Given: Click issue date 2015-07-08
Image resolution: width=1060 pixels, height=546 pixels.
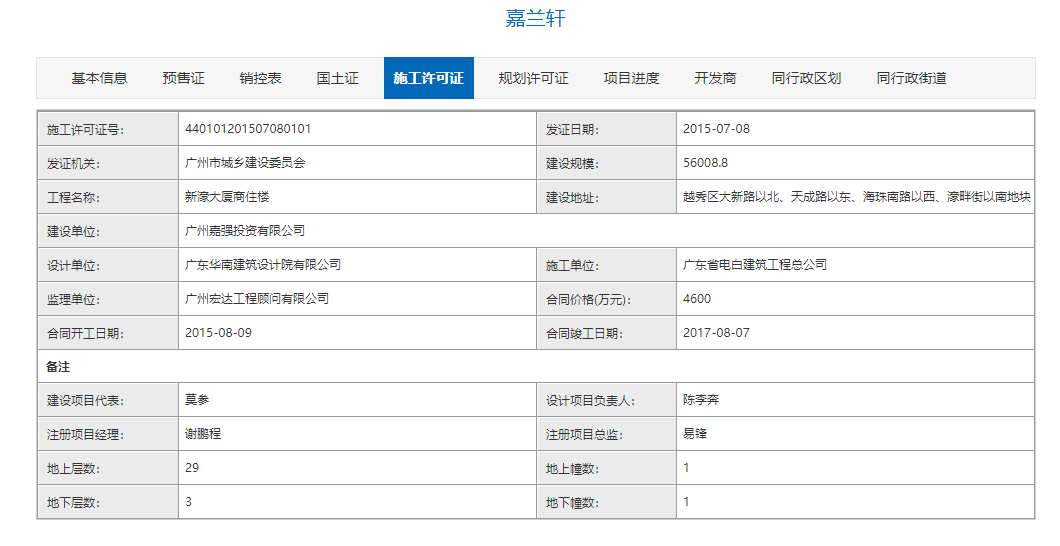Looking at the screenshot, I should (716, 128).
